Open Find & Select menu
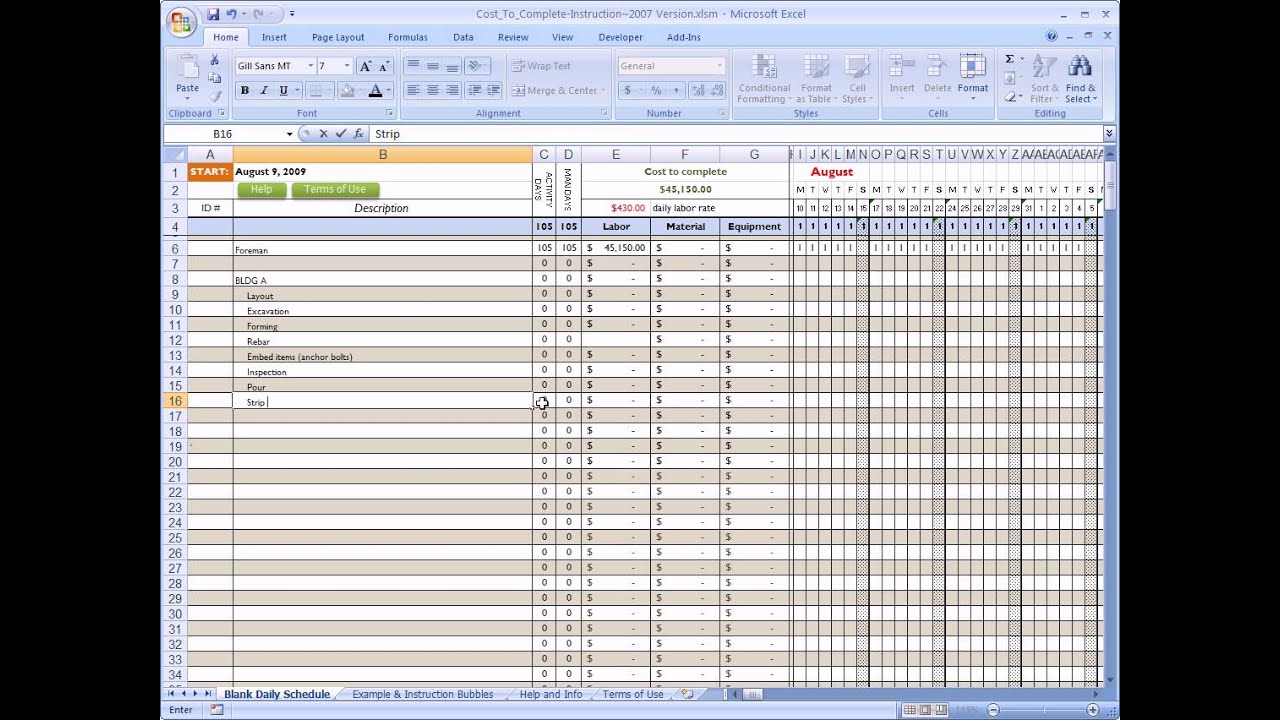 point(1079,79)
